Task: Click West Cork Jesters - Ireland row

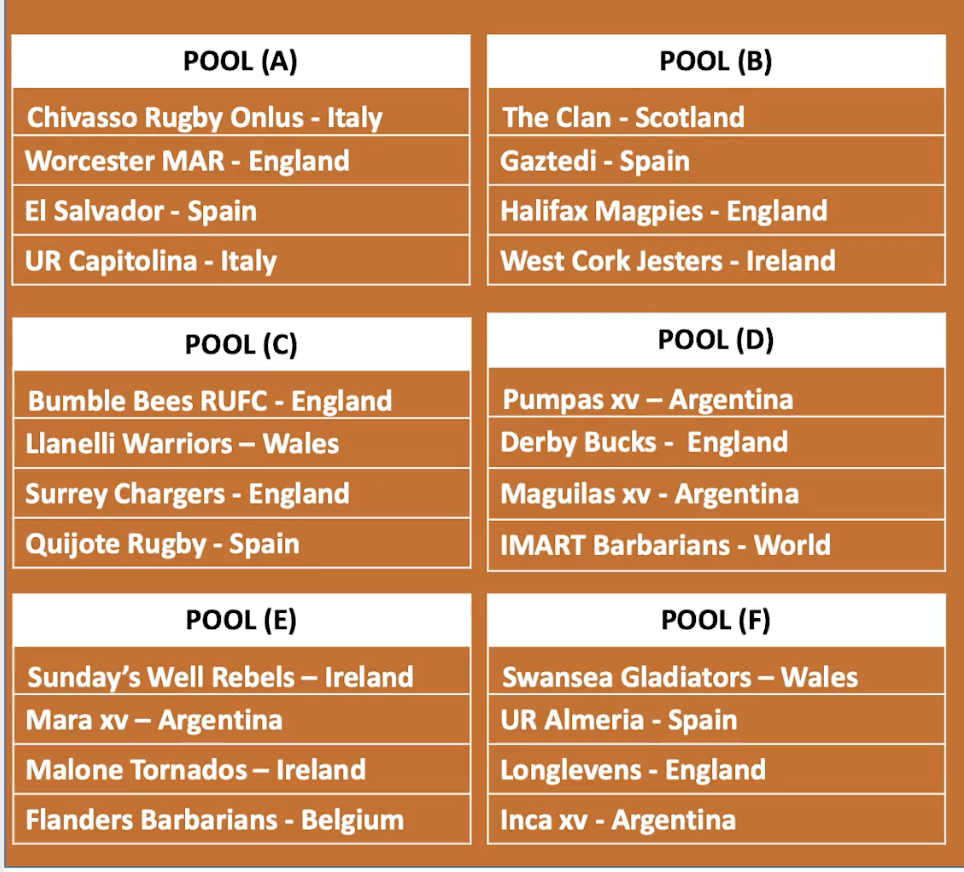Action: [716, 260]
